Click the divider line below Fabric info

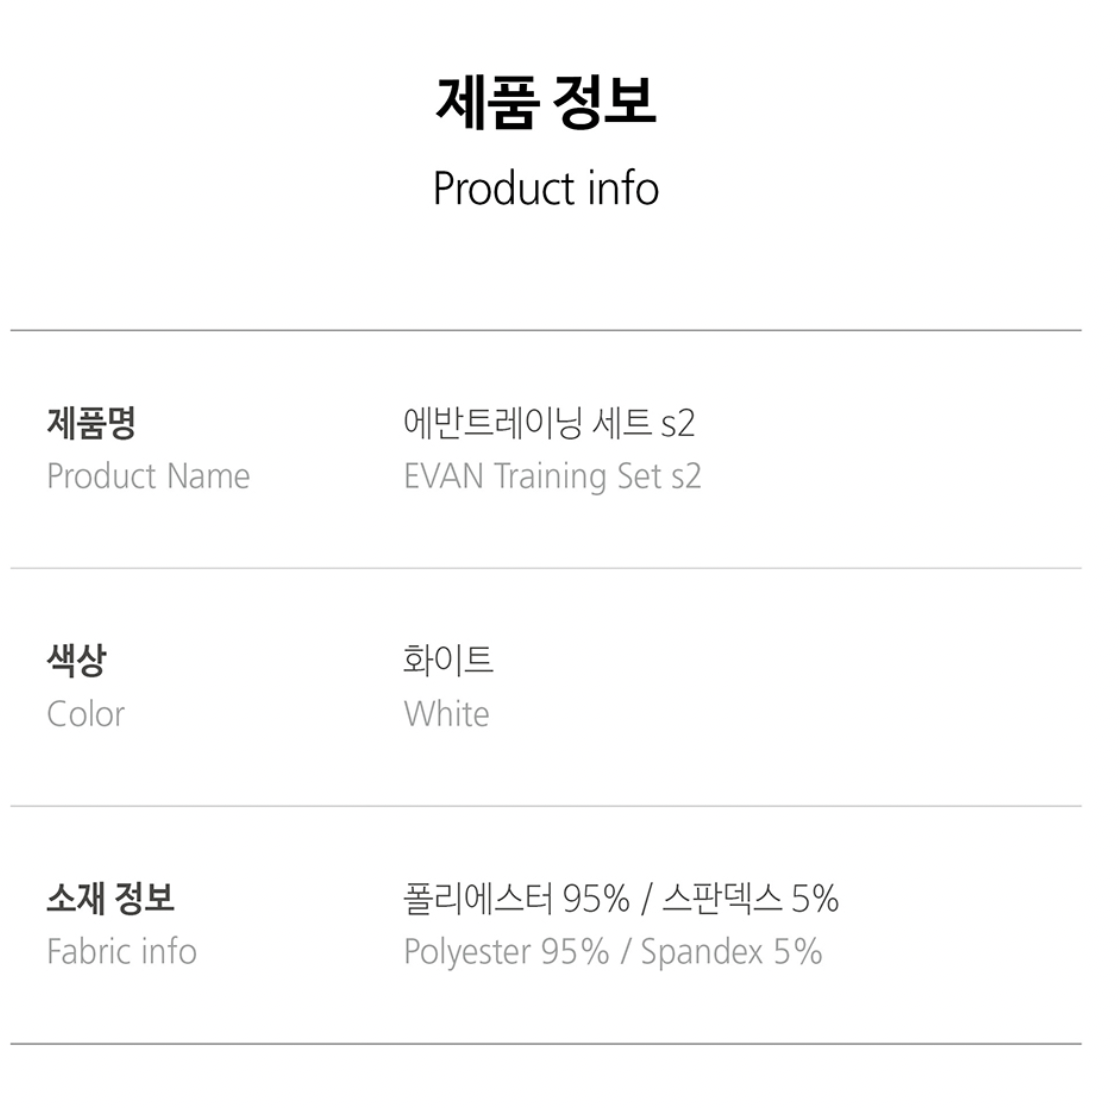(x=546, y=1044)
